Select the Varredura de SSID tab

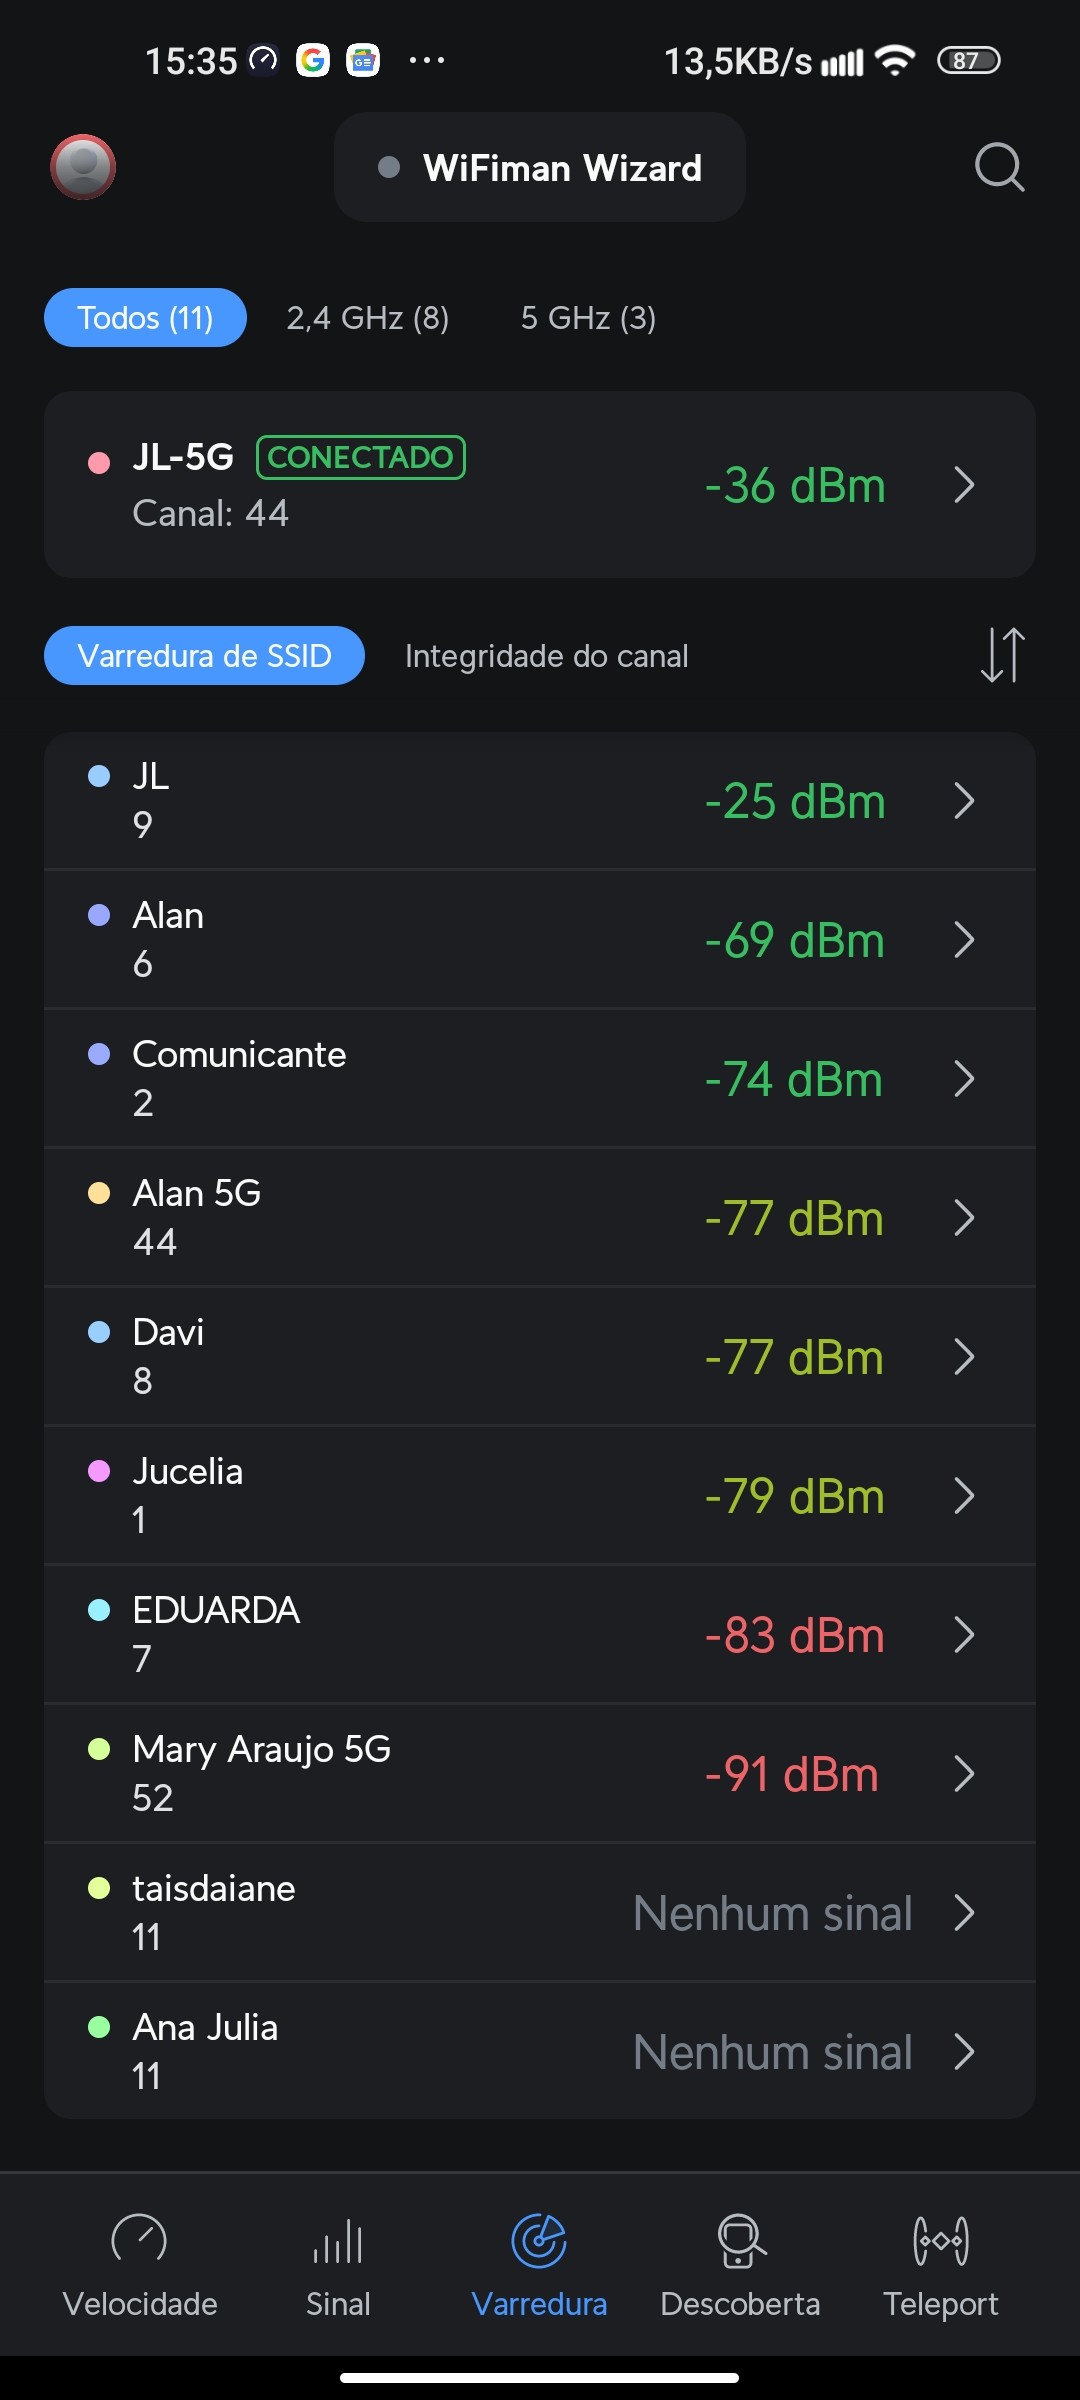[204, 656]
